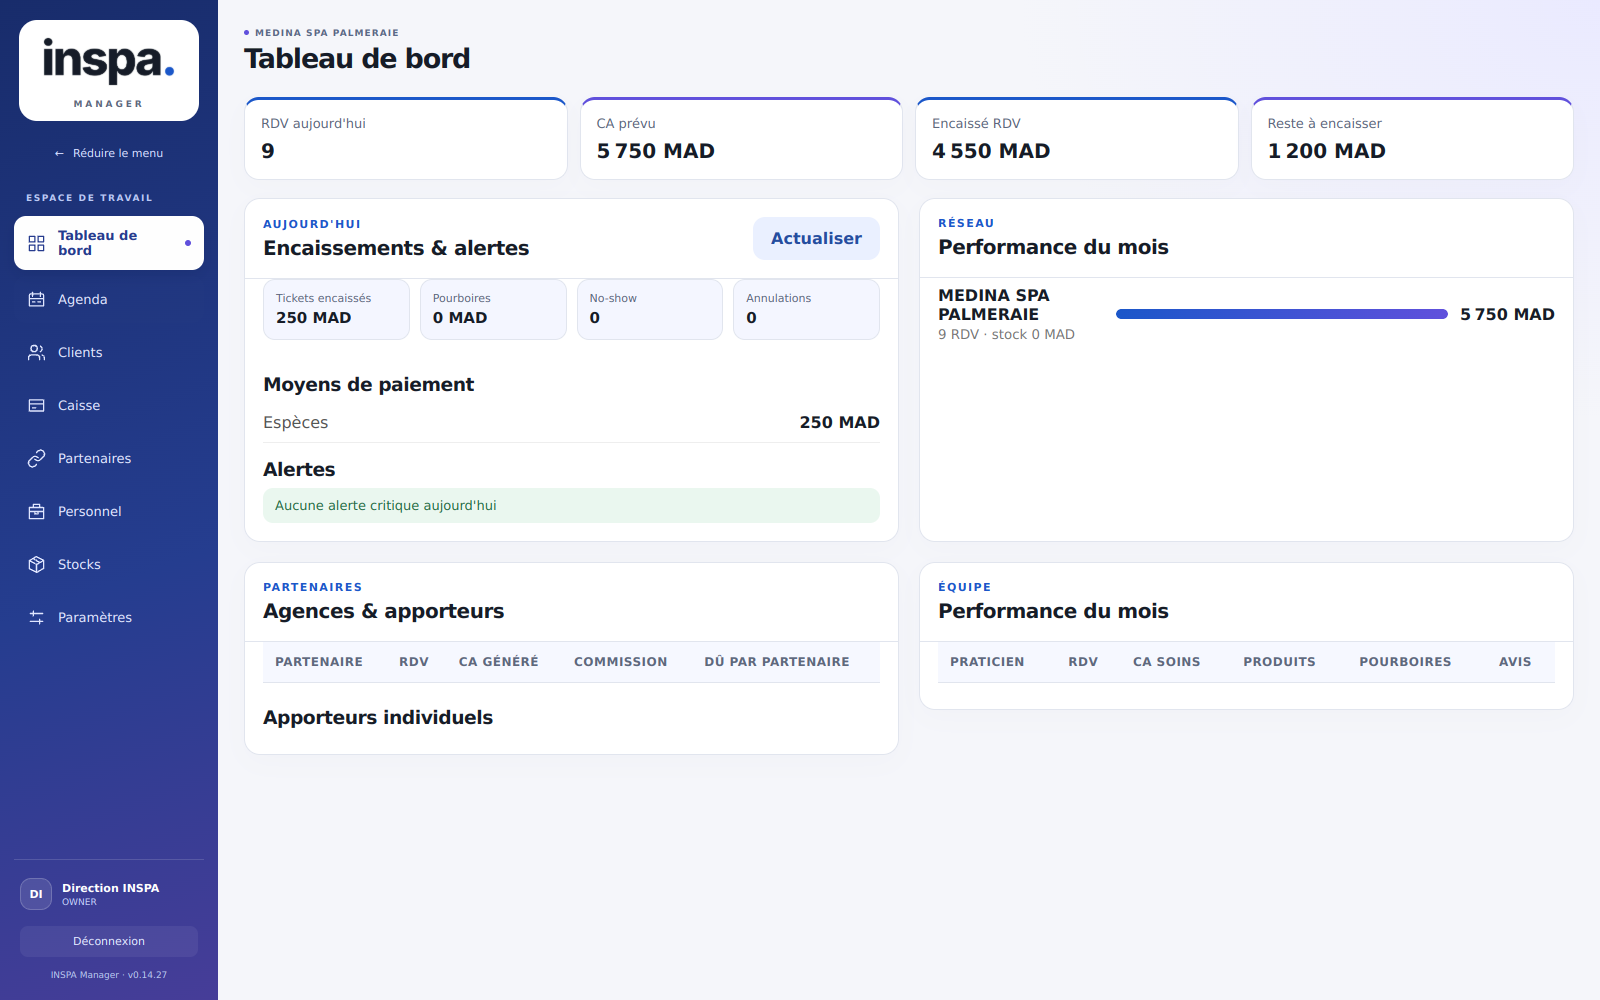Click the Actualiser button
The width and height of the screenshot is (1600, 1000).
pos(816,238)
